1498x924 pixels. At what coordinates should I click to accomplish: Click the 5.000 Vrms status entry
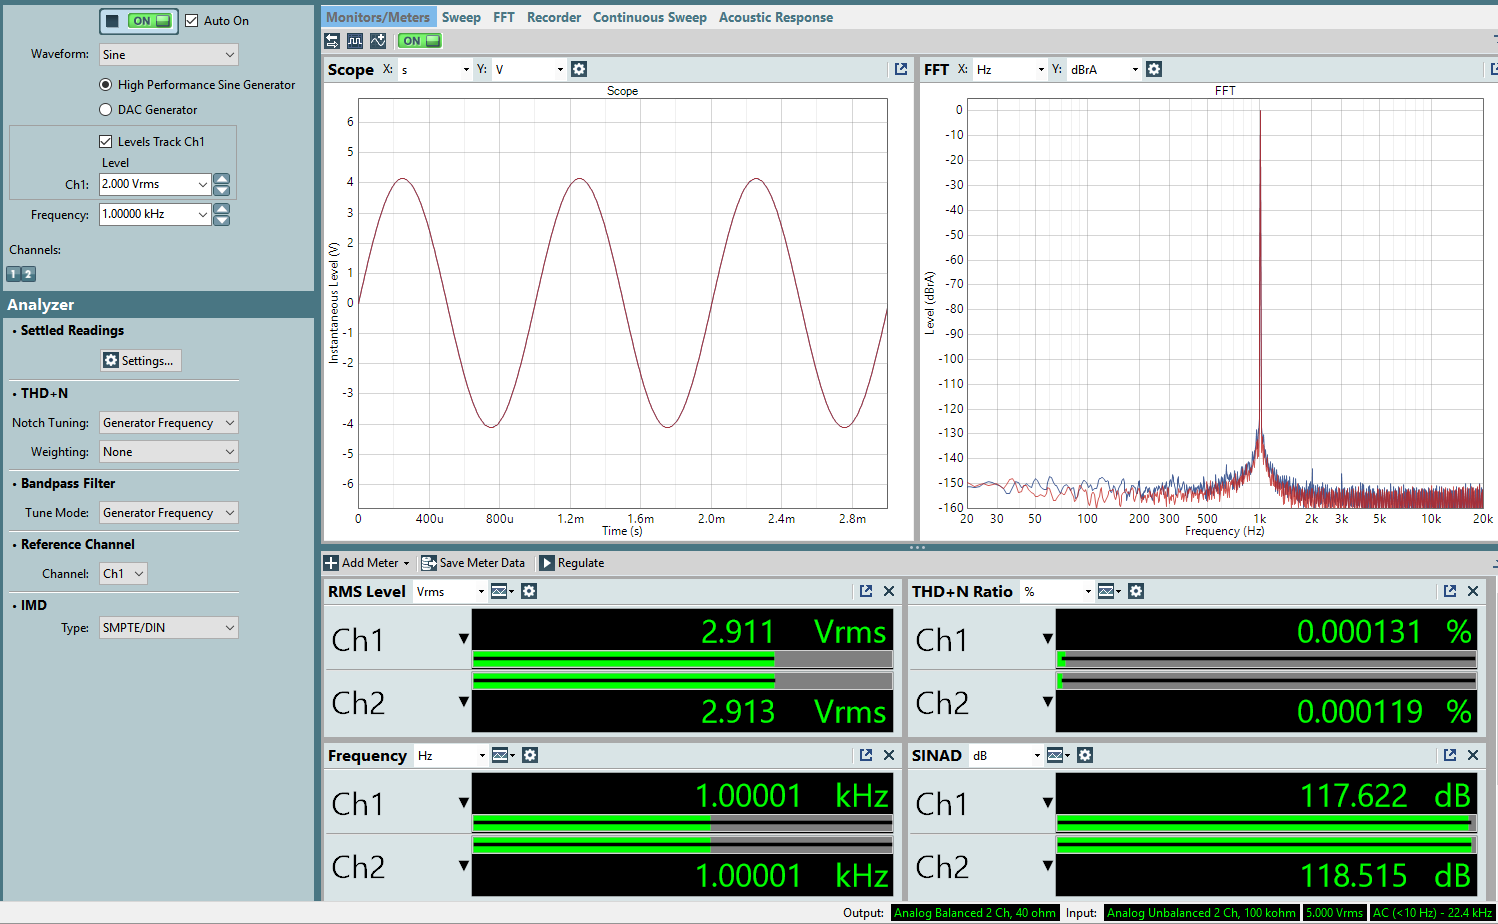pyautogui.click(x=1335, y=913)
